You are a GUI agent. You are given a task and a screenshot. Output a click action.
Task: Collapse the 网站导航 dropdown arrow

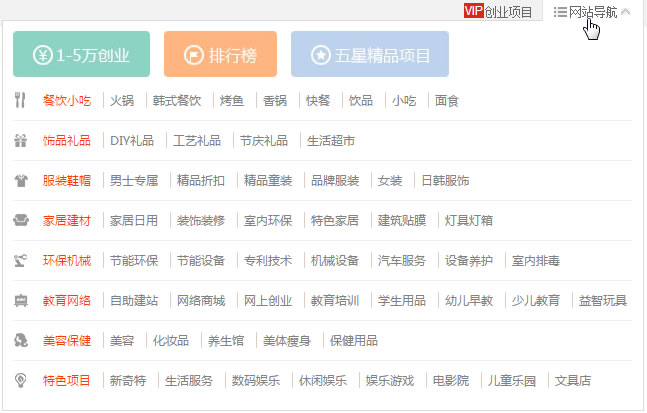coord(626,12)
